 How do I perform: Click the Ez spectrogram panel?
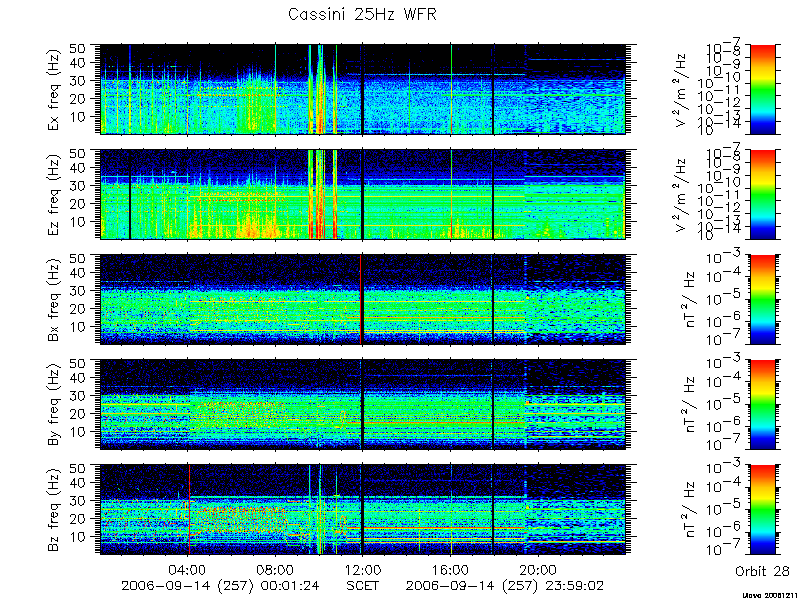coord(362,194)
